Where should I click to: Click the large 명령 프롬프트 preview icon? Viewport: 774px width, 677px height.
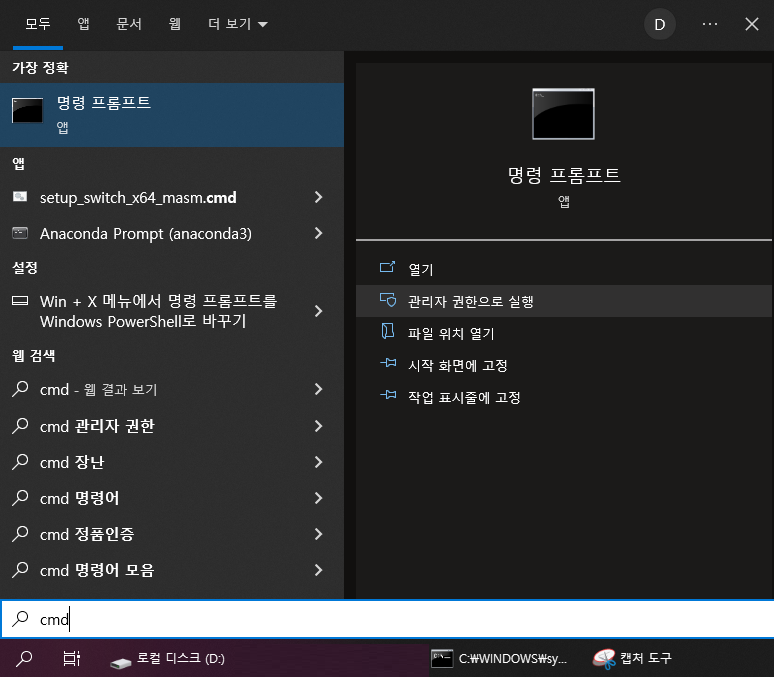coord(563,114)
